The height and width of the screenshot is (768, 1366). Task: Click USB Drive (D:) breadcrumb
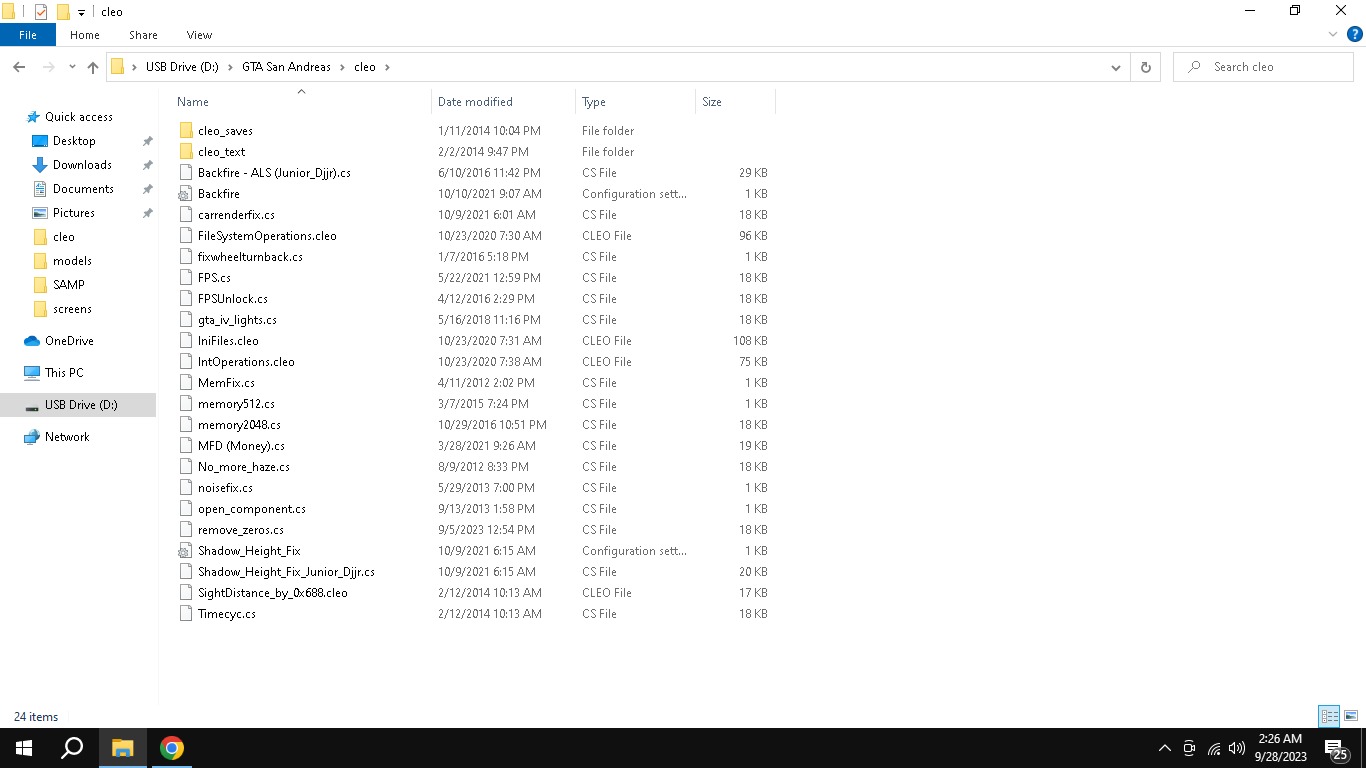point(182,67)
